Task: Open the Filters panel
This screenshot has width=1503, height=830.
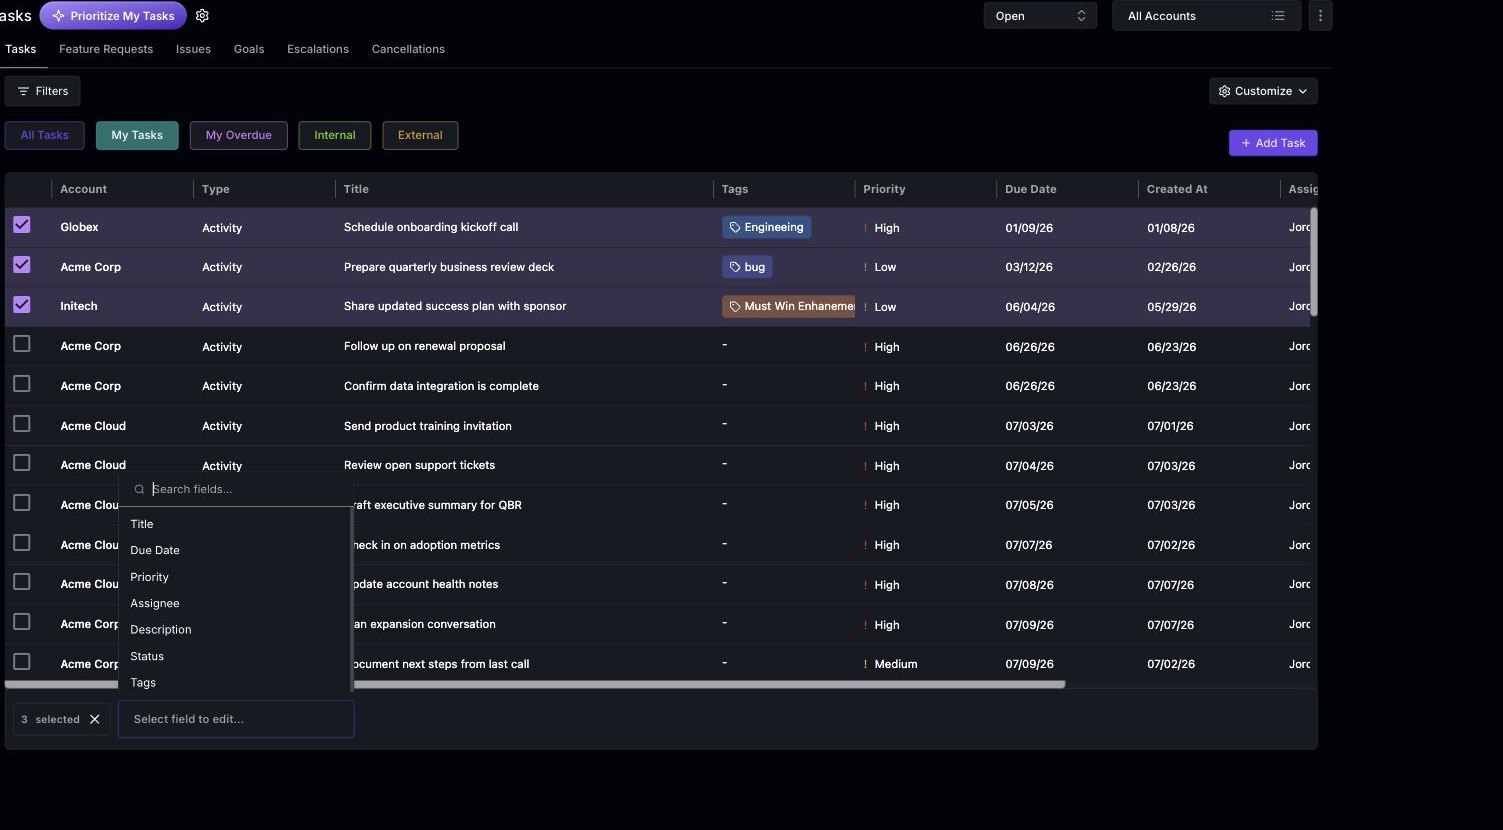Action: point(43,91)
